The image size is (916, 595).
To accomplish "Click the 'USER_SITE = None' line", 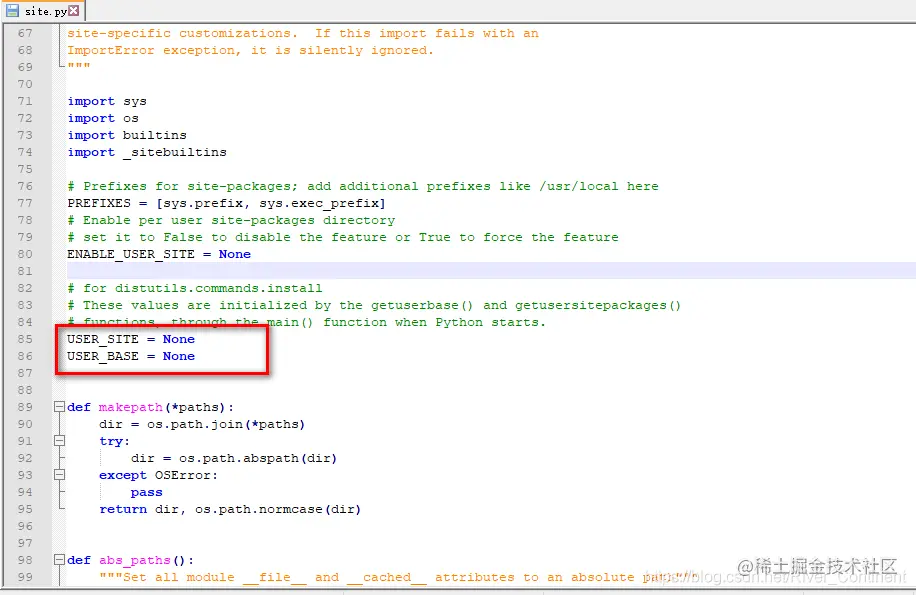I will click(x=131, y=339).
